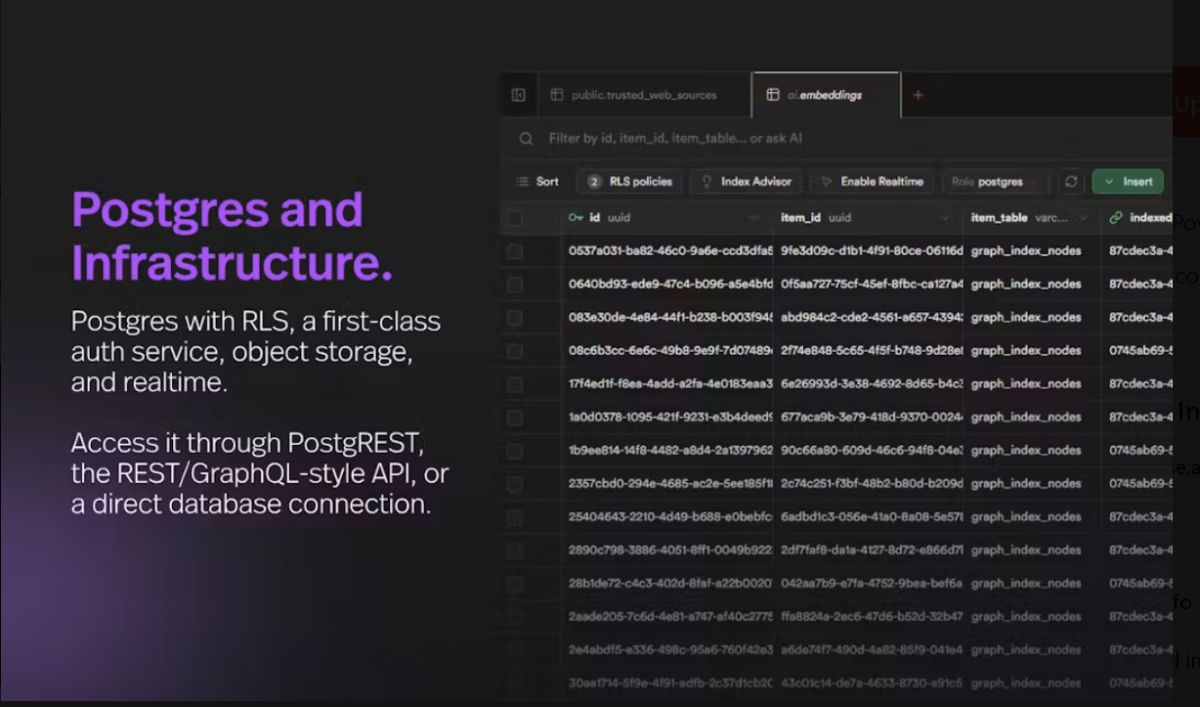Open the Role postgres dropdown
Screen dimensions: 1200x707
(997, 182)
